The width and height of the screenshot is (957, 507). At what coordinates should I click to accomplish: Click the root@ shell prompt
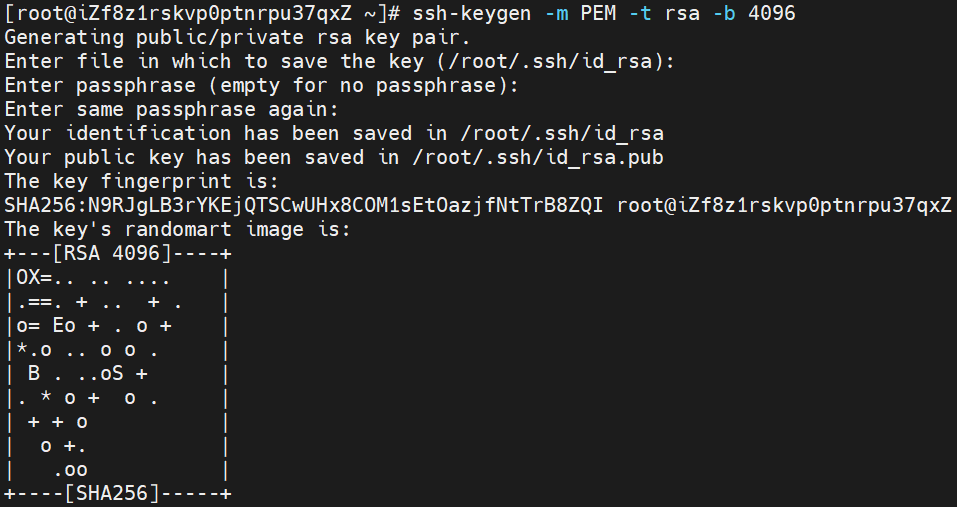click(x=203, y=13)
